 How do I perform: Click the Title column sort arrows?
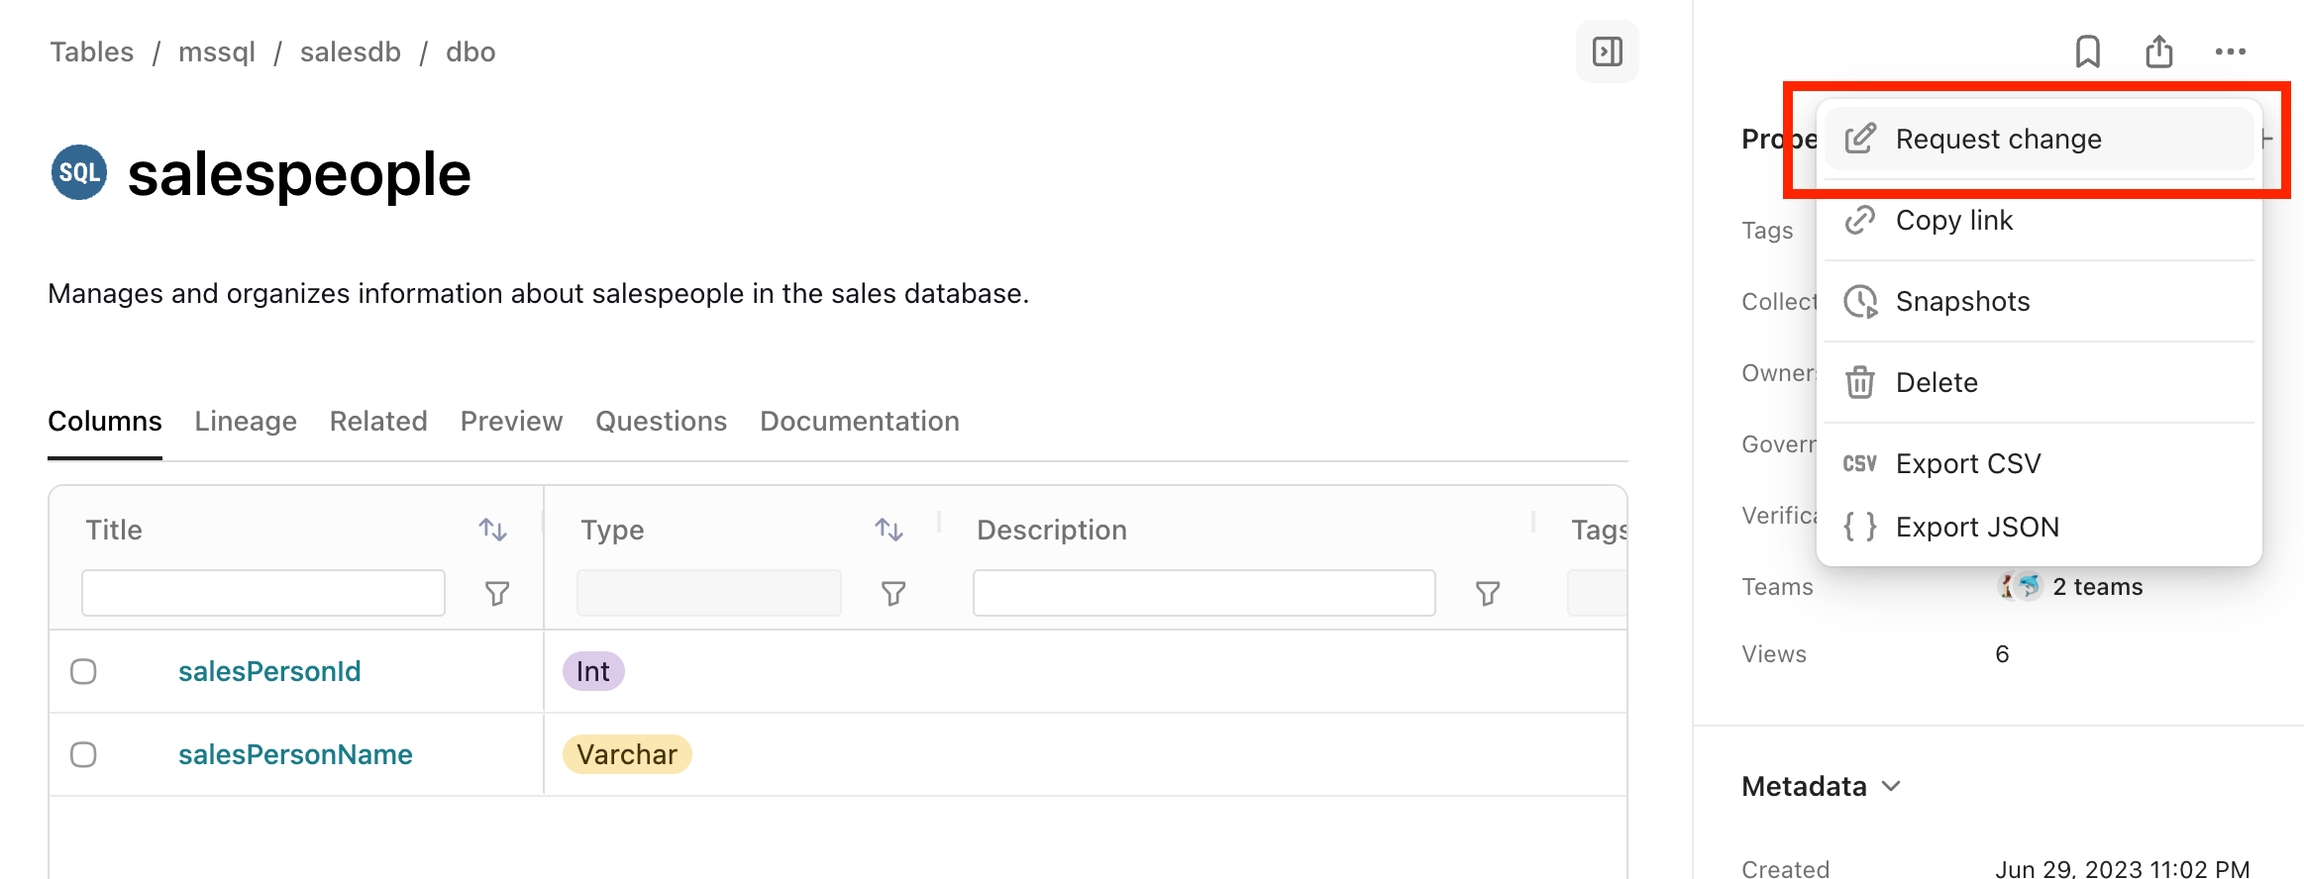492,529
